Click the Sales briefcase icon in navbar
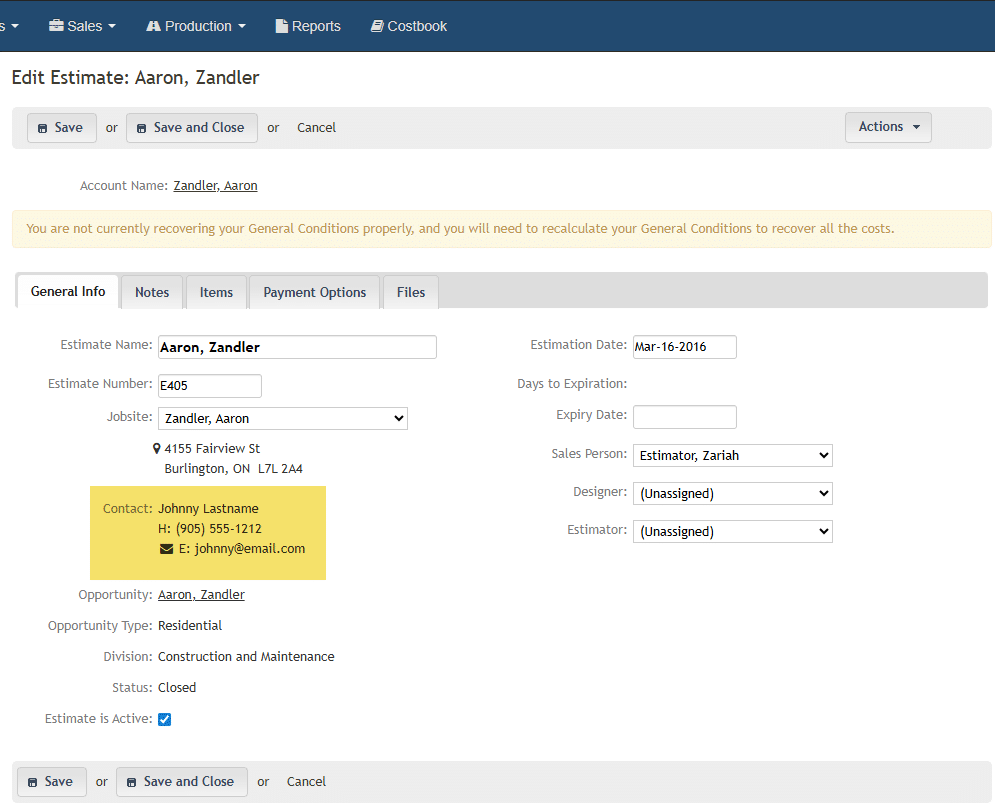Image resolution: width=995 pixels, height=806 pixels. click(x=56, y=26)
